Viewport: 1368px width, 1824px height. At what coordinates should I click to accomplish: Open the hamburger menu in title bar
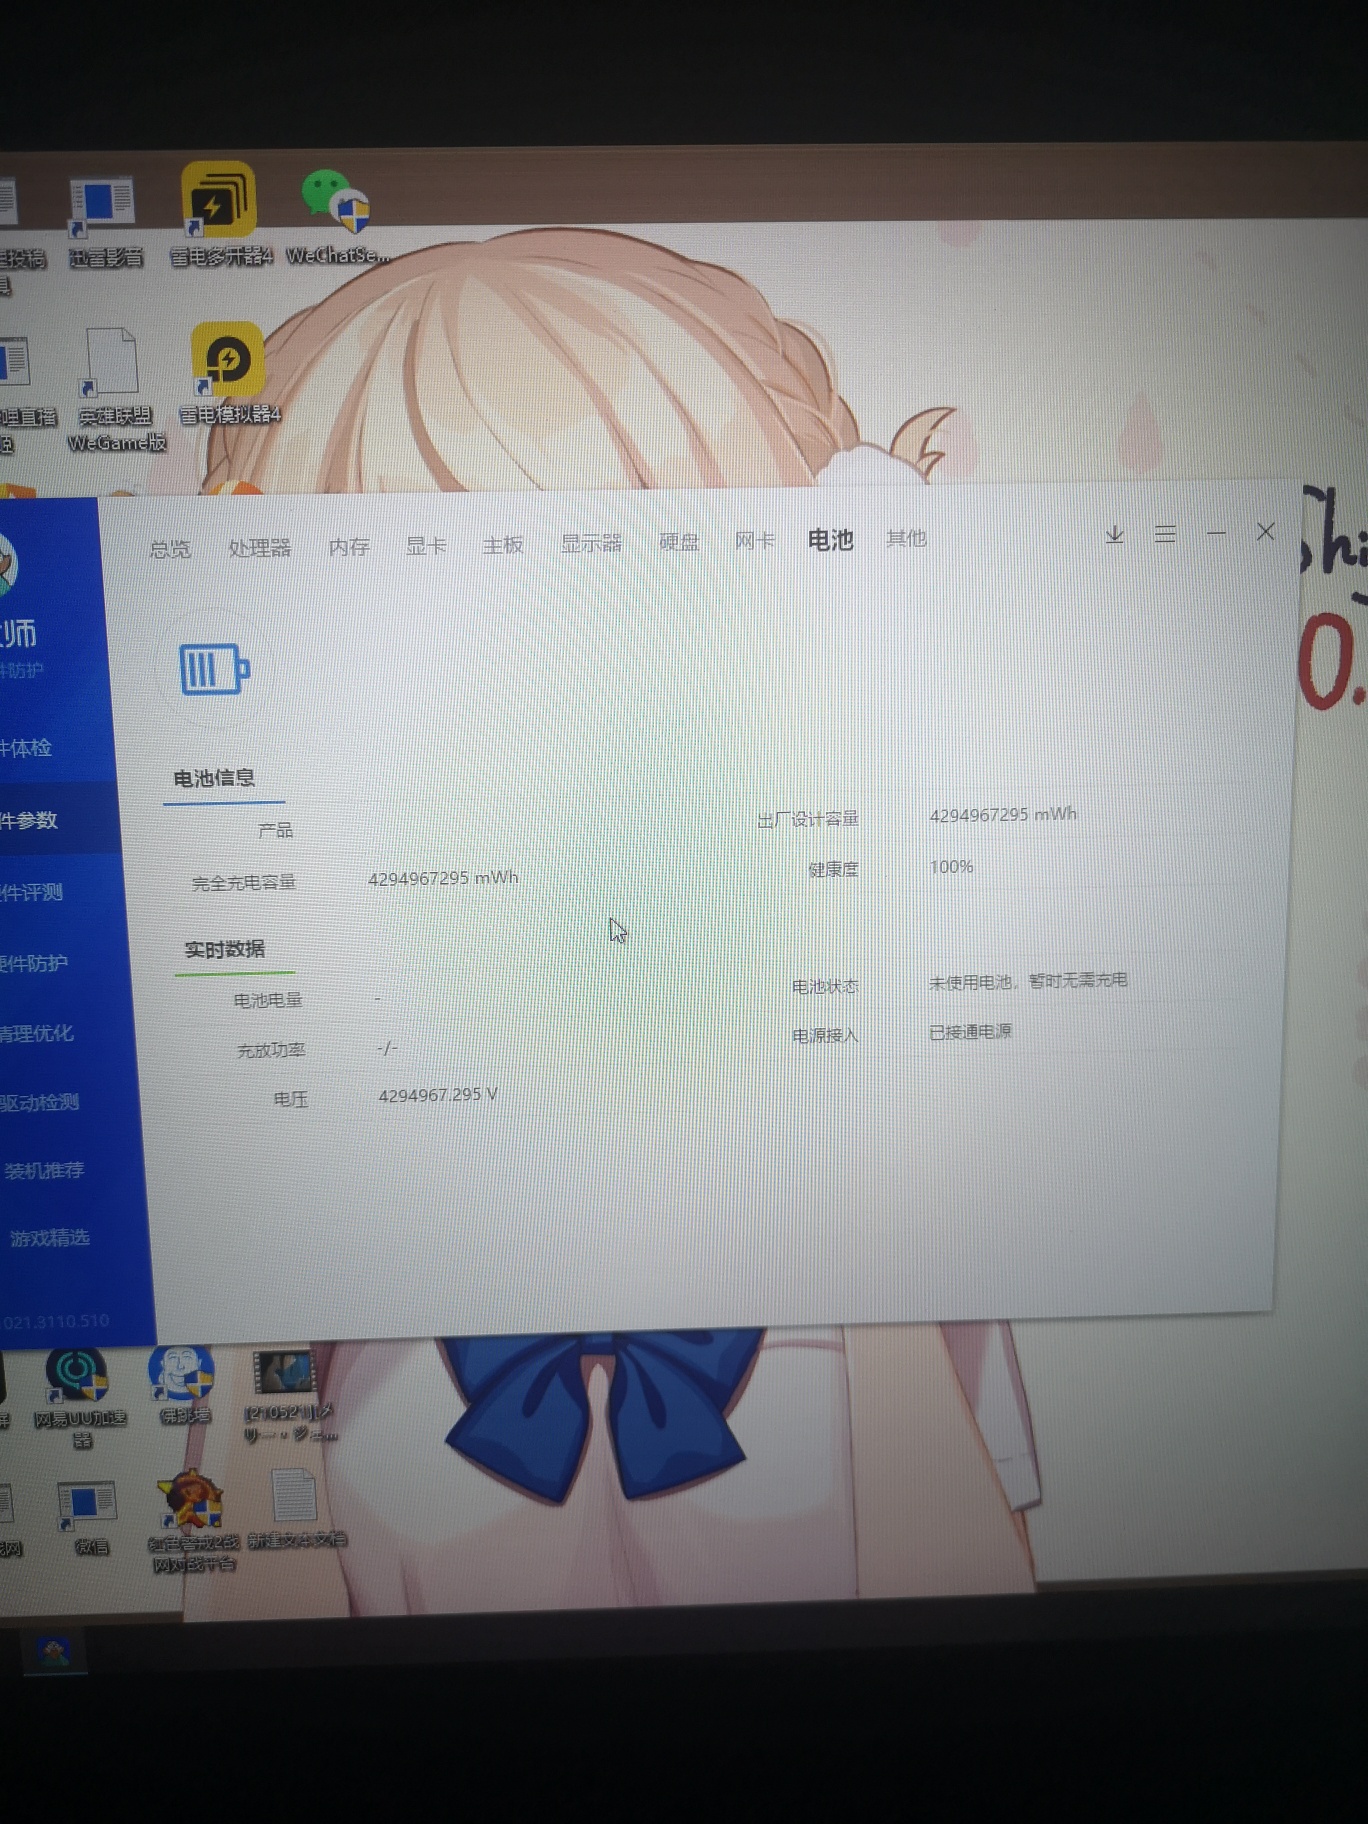[1165, 534]
